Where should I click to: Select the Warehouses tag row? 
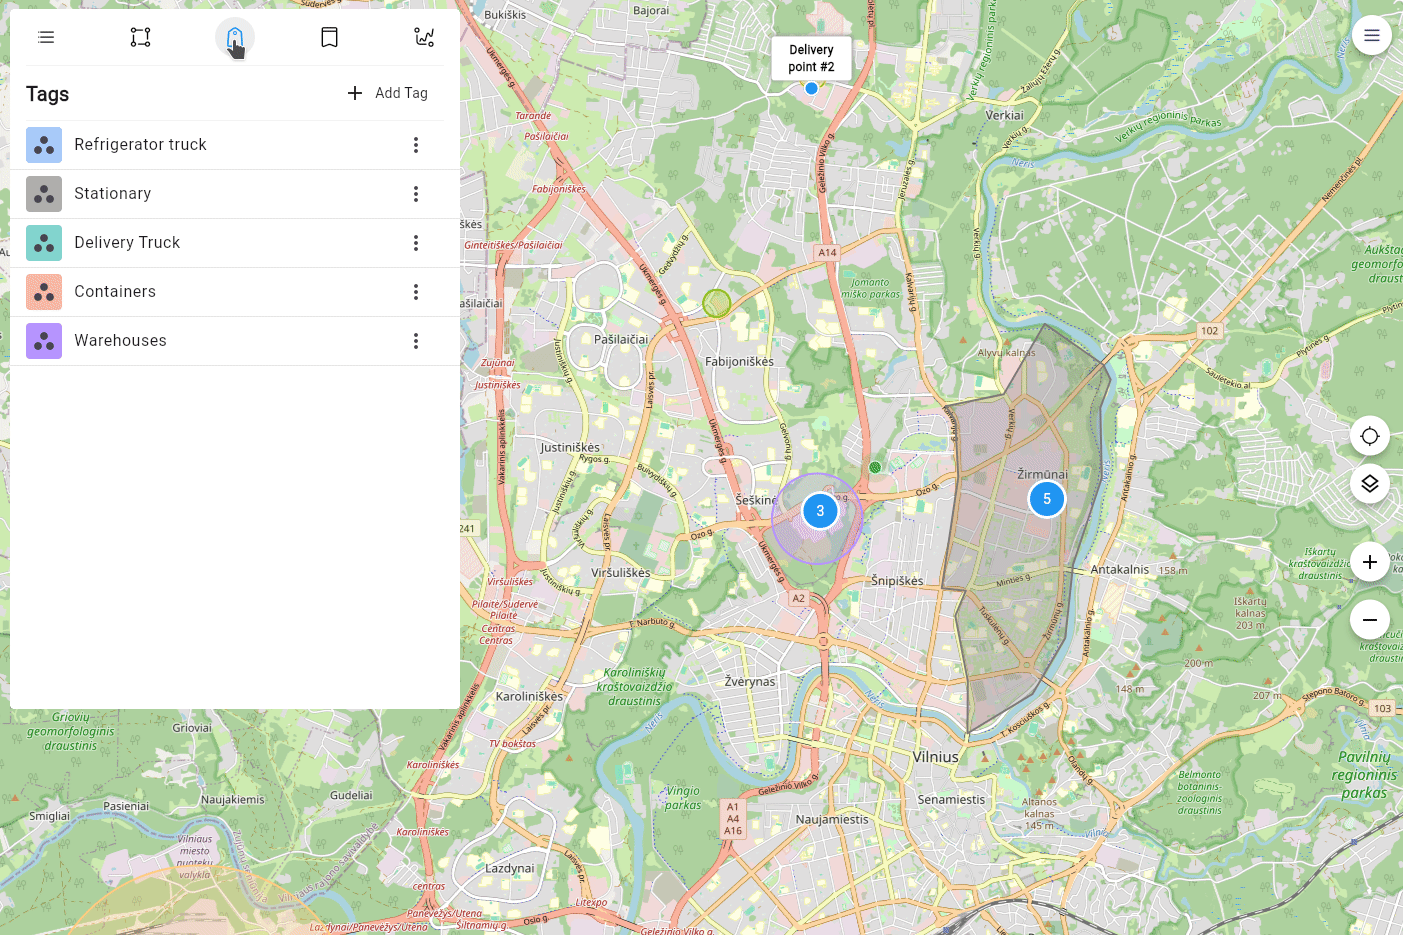[235, 341]
